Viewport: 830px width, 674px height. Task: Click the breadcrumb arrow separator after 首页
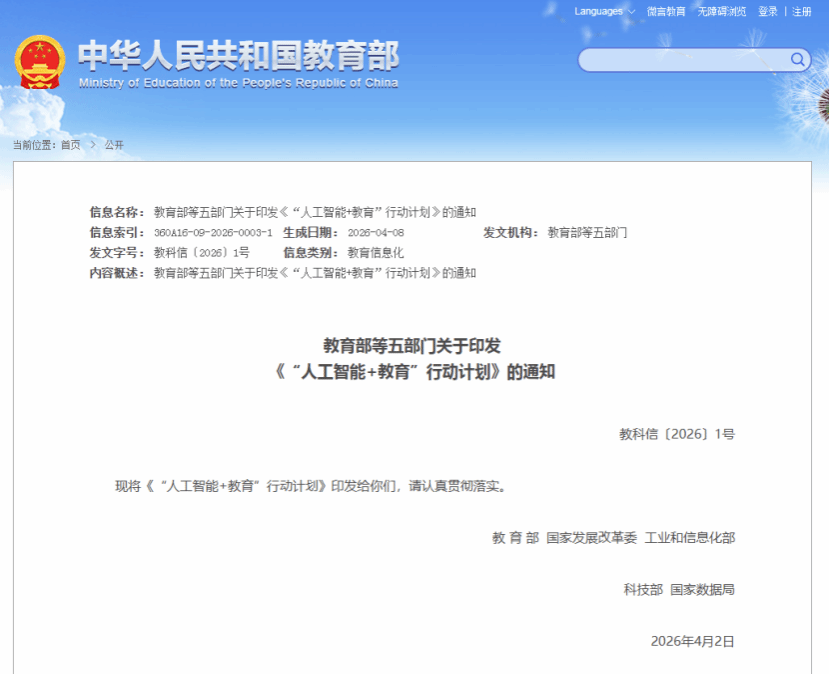click(x=93, y=145)
